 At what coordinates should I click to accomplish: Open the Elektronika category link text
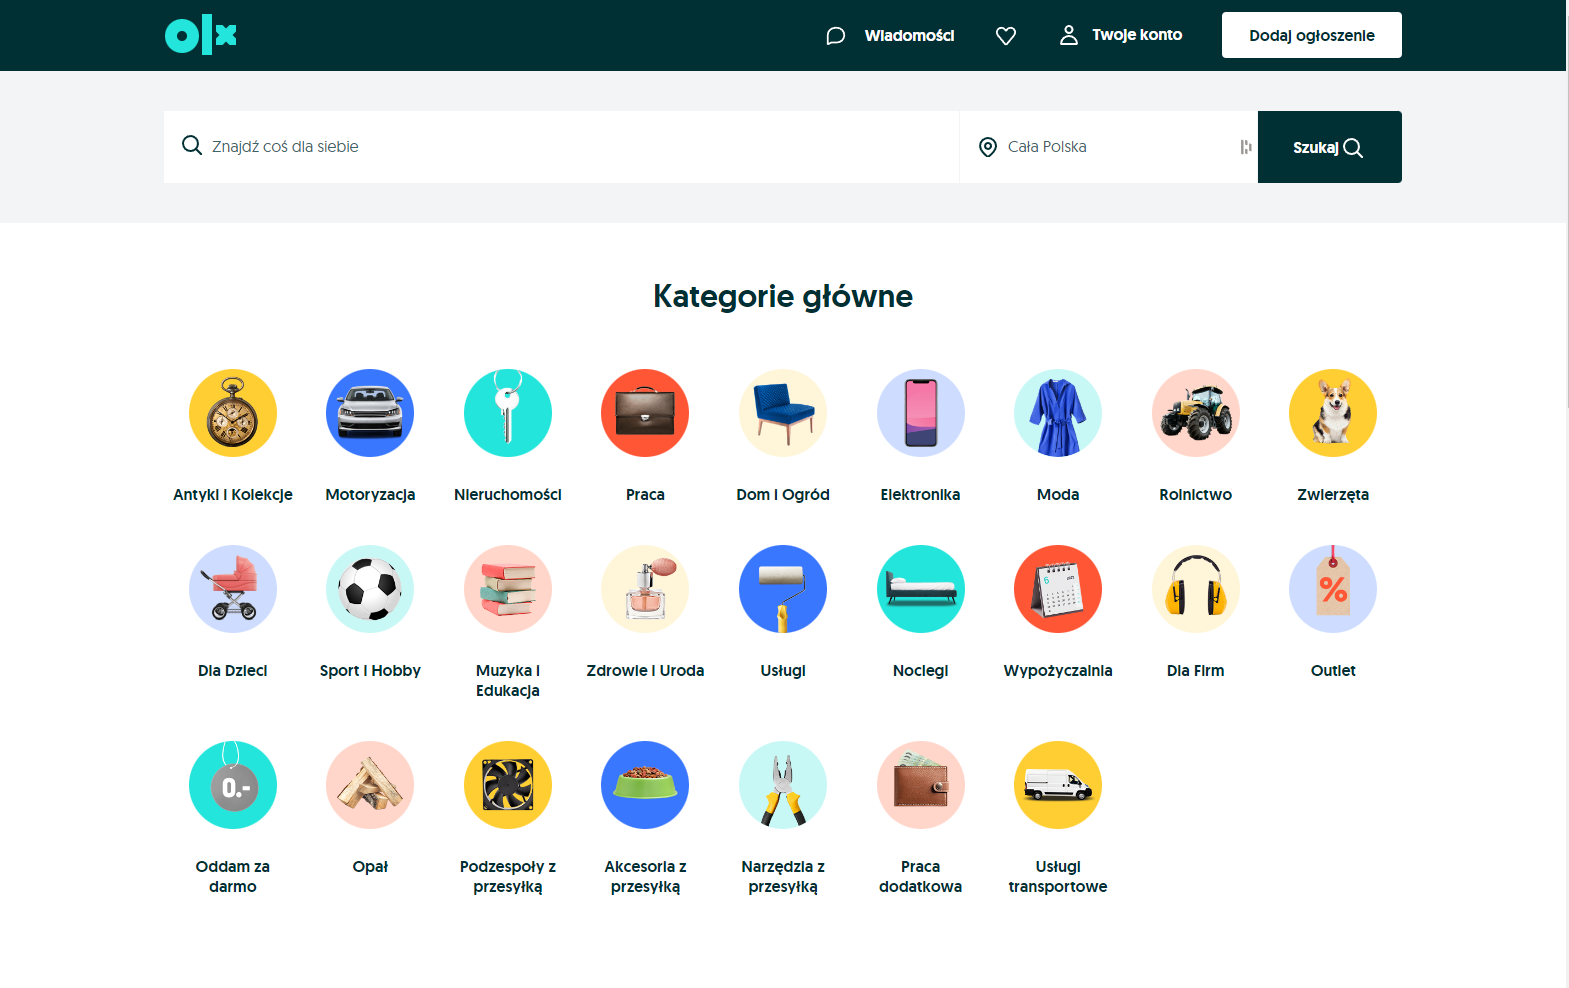(921, 494)
